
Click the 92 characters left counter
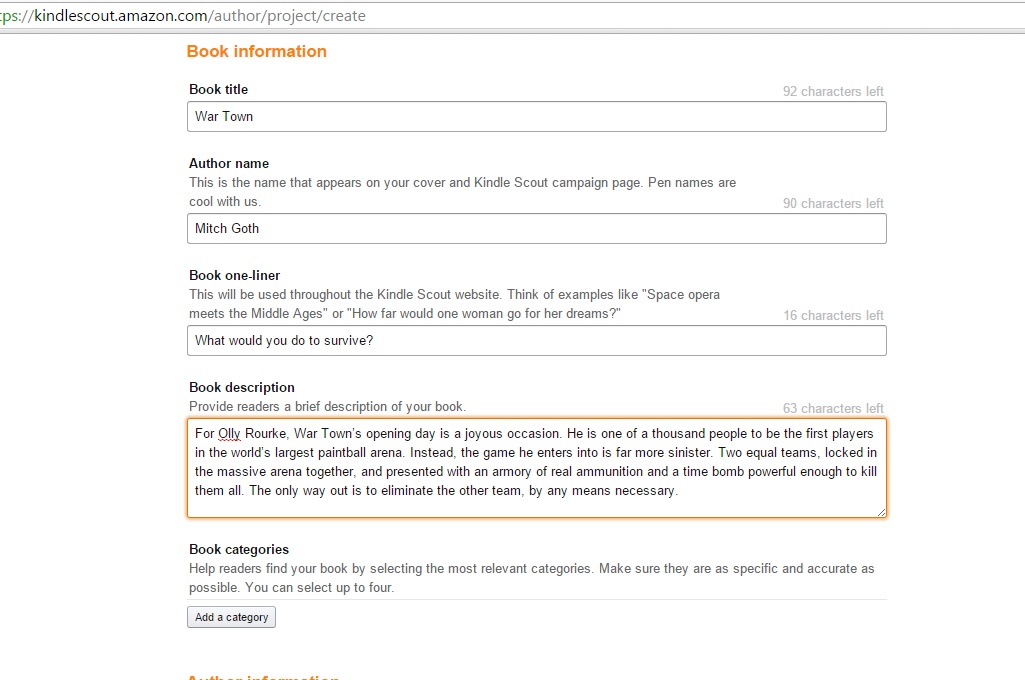coord(833,92)
